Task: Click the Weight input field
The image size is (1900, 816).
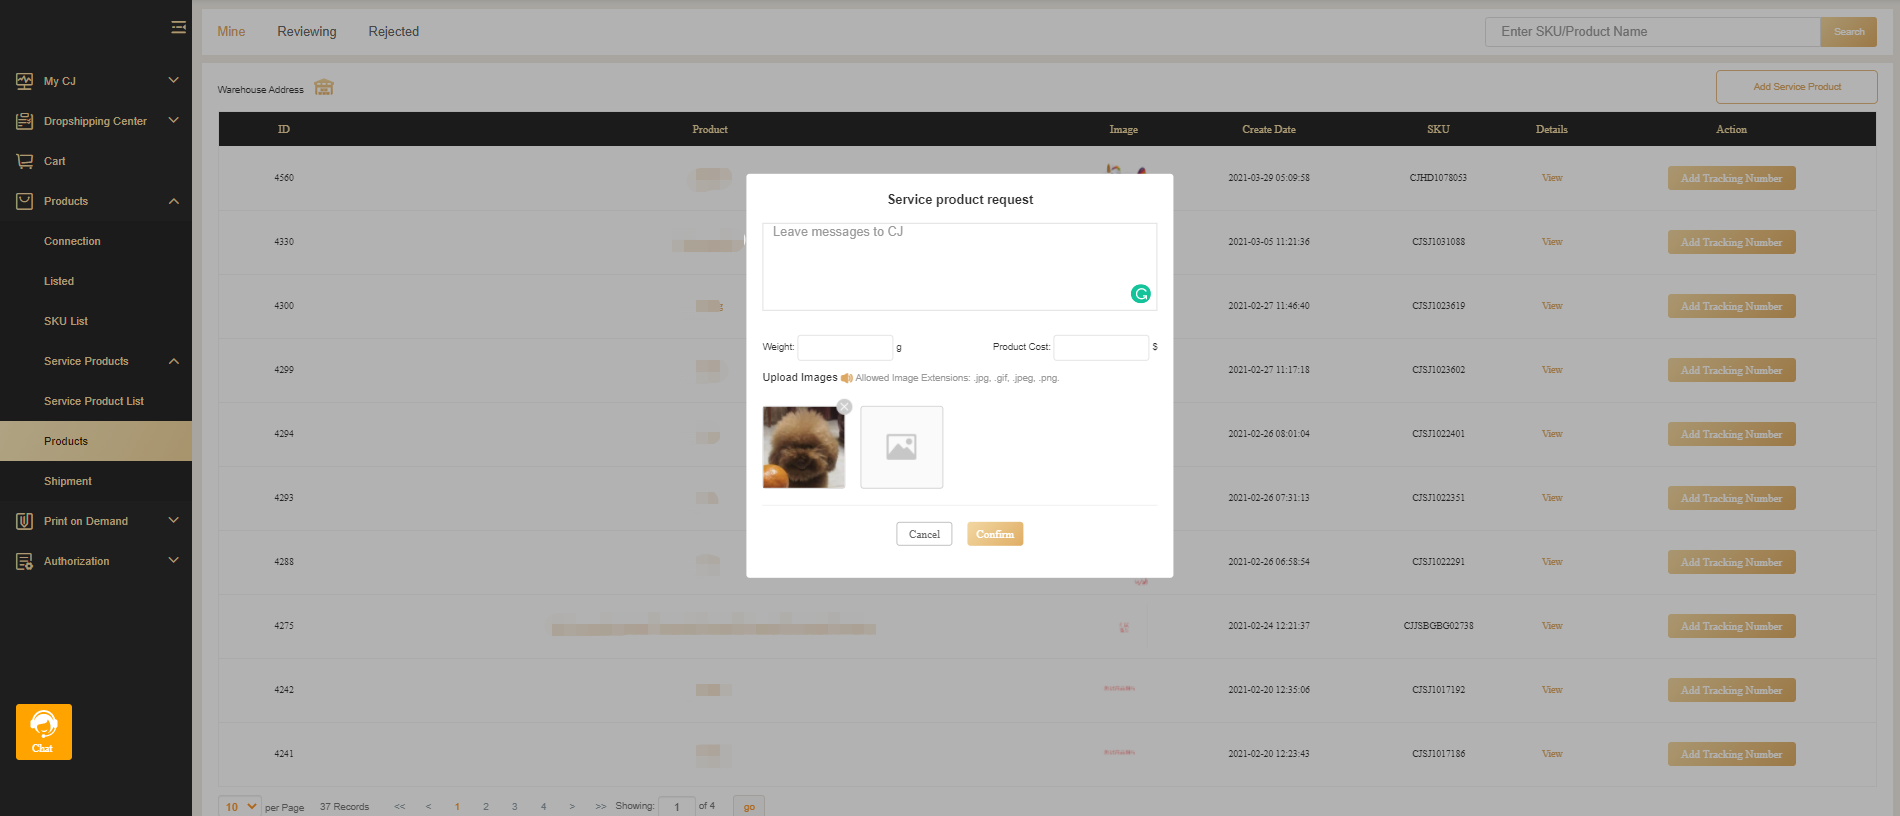Action: pos(844,347)
